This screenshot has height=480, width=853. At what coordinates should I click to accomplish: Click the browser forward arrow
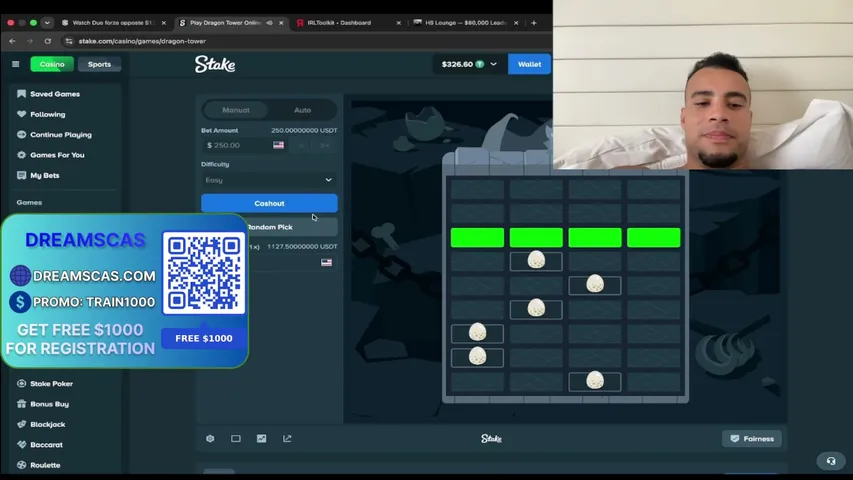30,41
